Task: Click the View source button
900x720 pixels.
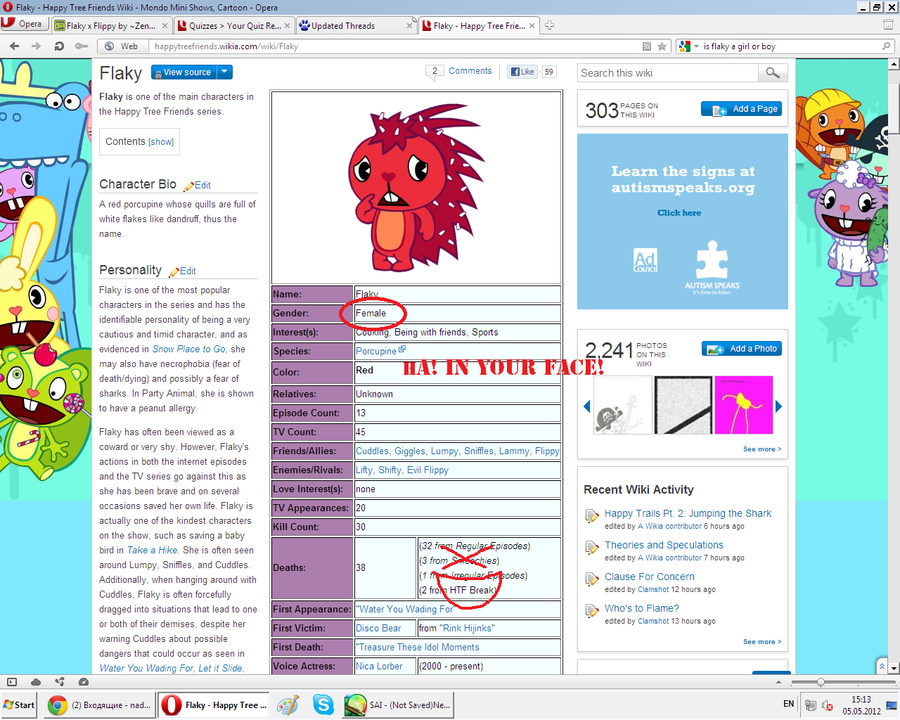Action: tap(184, 72)
